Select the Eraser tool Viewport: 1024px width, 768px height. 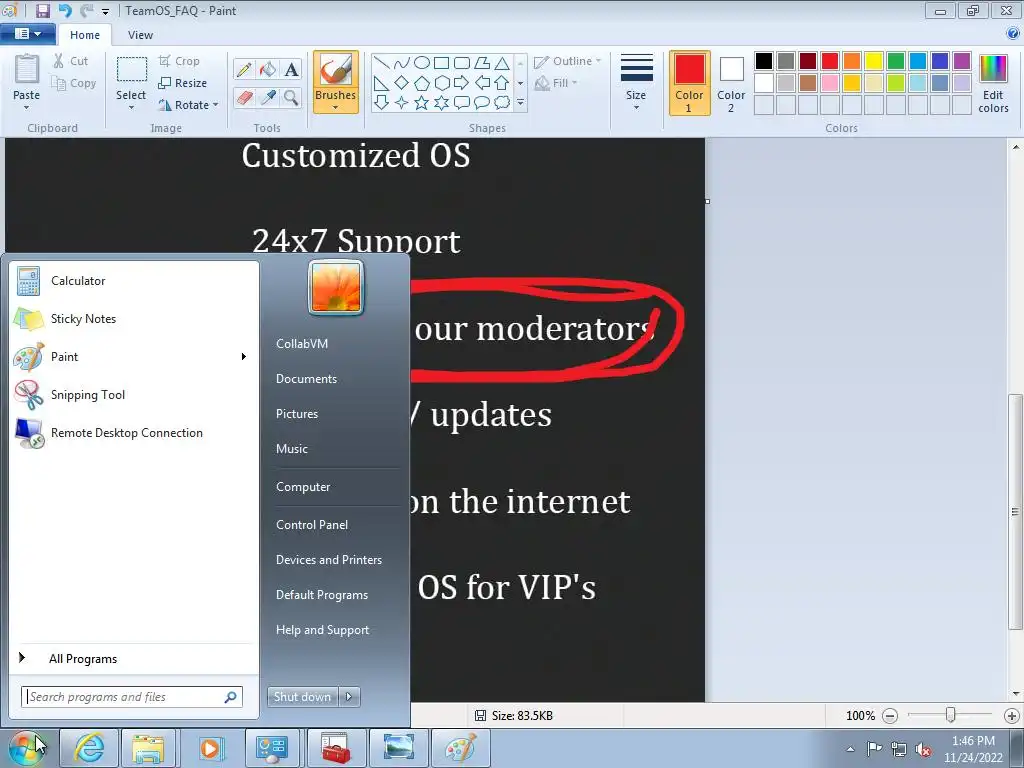pos(244,98)
